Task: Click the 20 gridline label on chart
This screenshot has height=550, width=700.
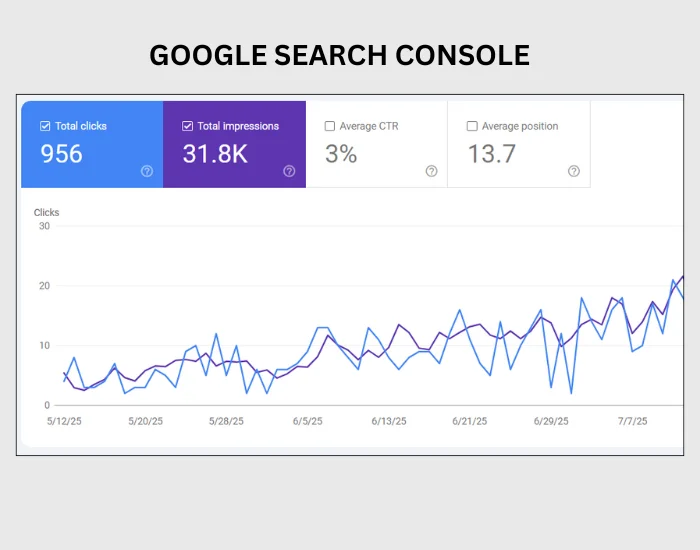Action: click(x=44, y=286)
